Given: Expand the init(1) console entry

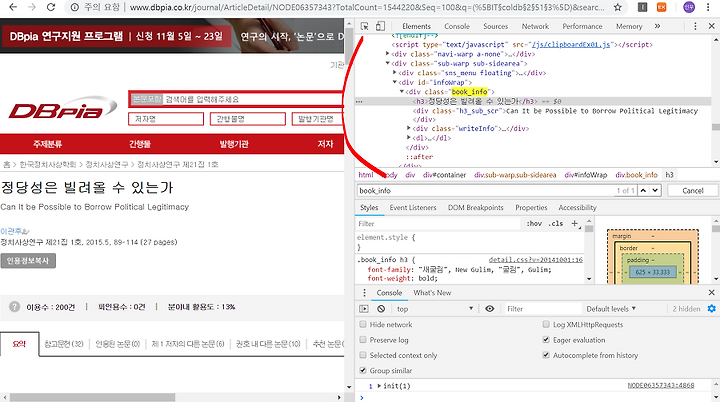Looking at the screenshot, I should coord(379,385).
